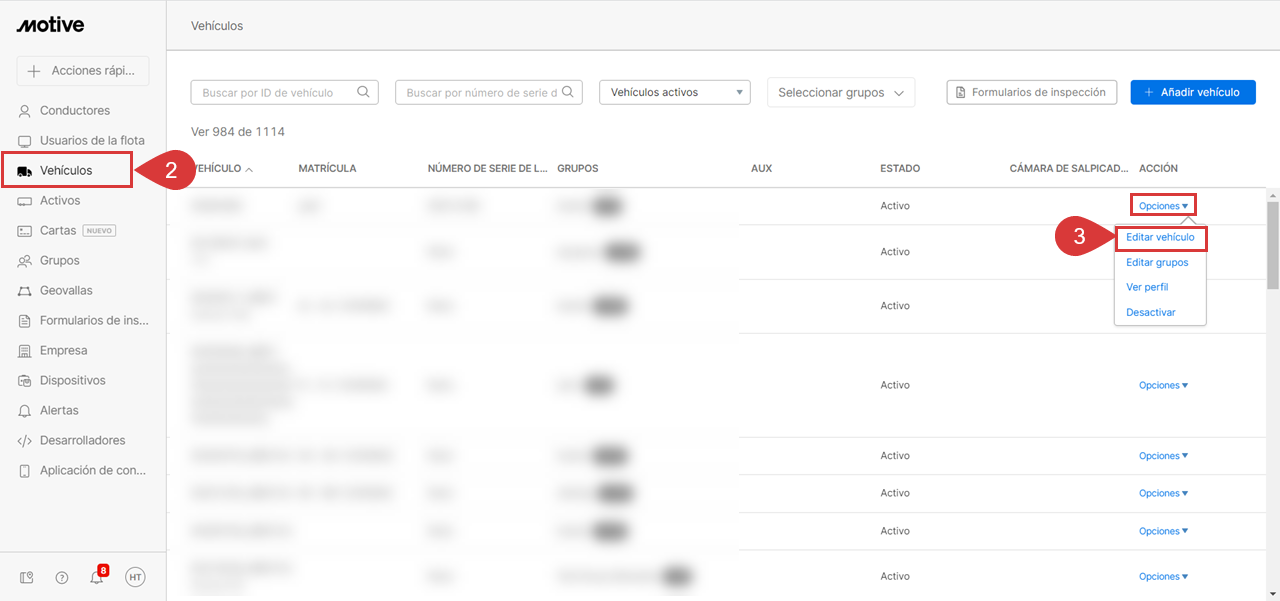Open Acciones rápidas quick actions button
This screenshot has height=601, width=1280.
pyautogui.click(x=83, y=71)
